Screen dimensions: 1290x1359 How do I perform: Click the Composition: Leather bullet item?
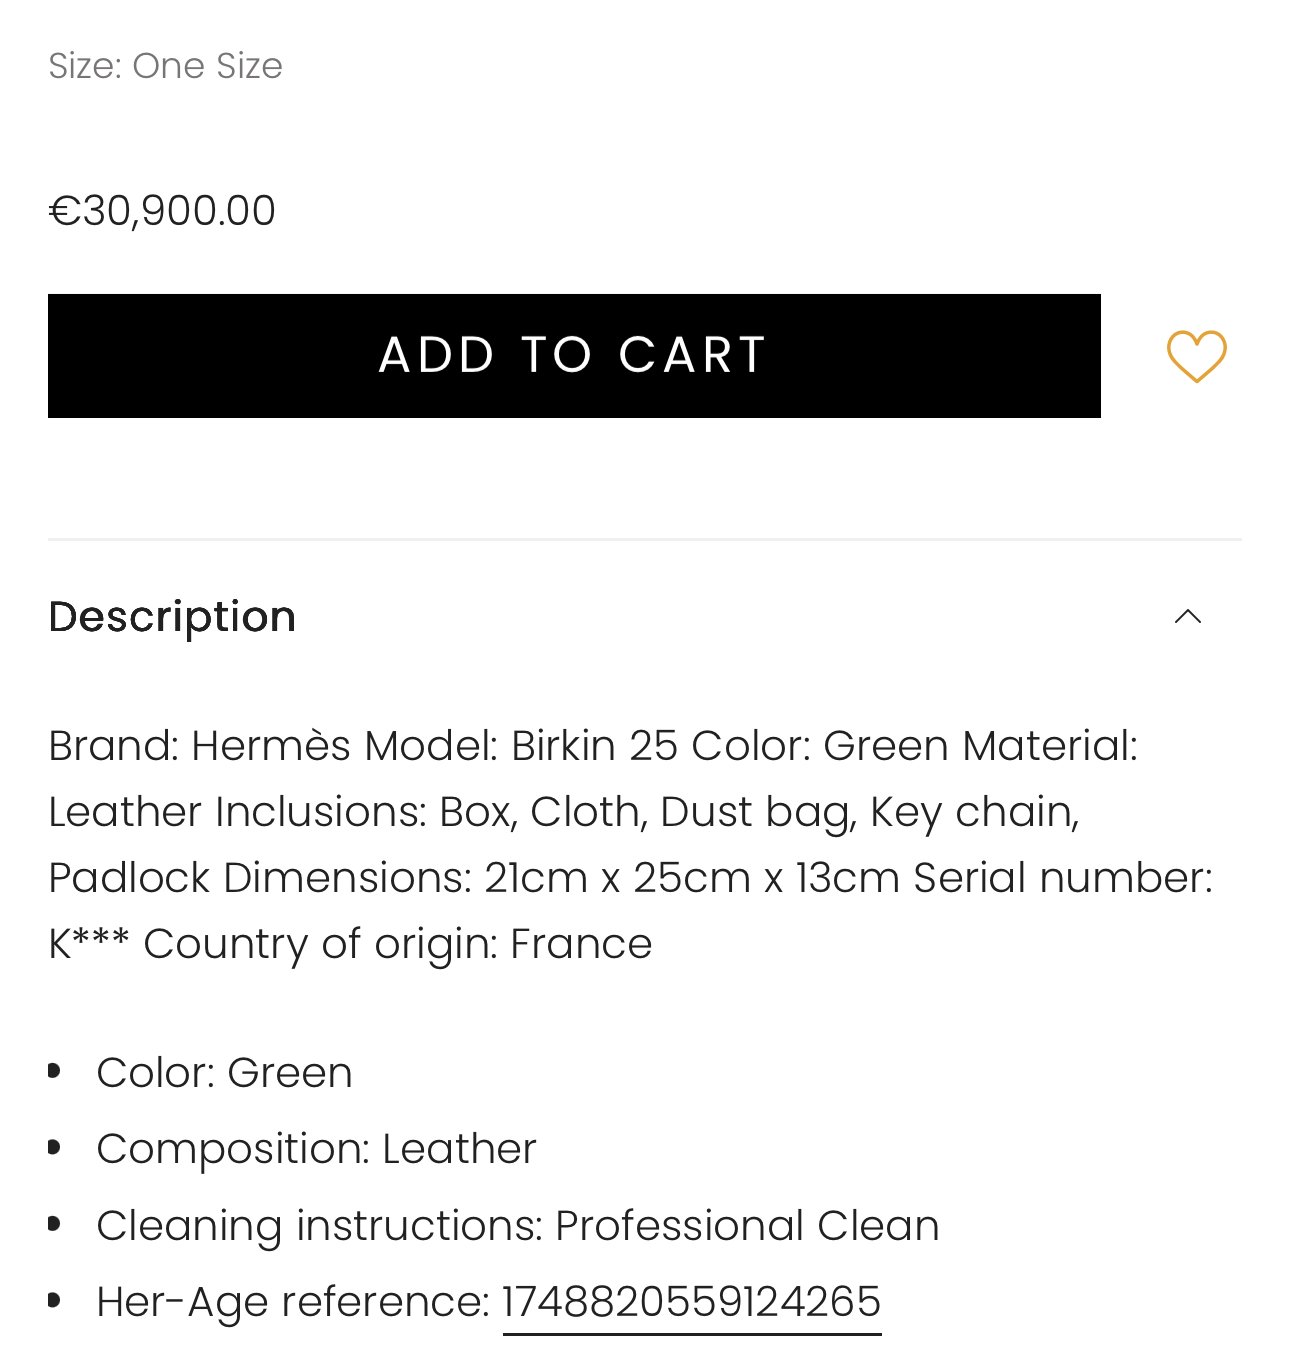click(x=316, y=1149)
